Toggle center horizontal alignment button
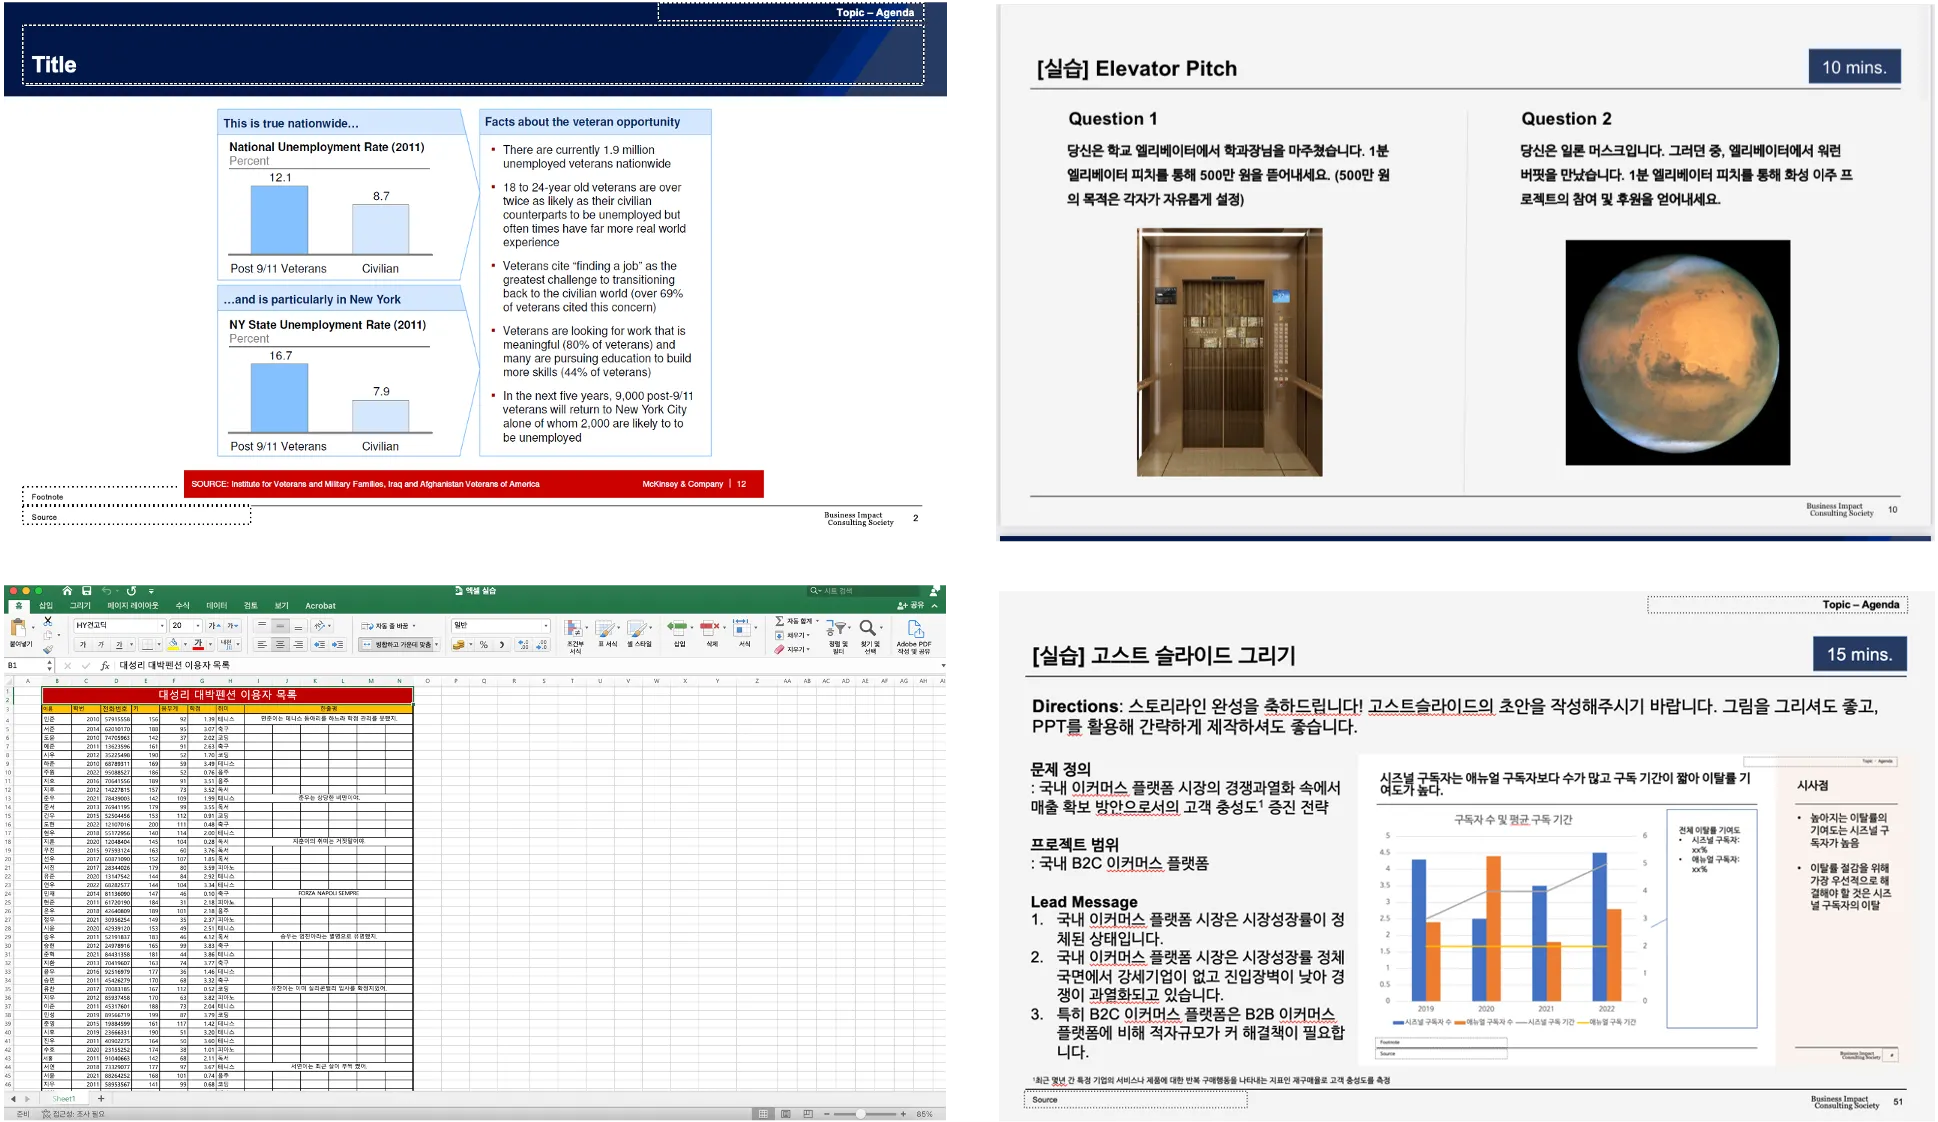The image size is (1938, 1122). pyautogui.click(x=280, y=645)
